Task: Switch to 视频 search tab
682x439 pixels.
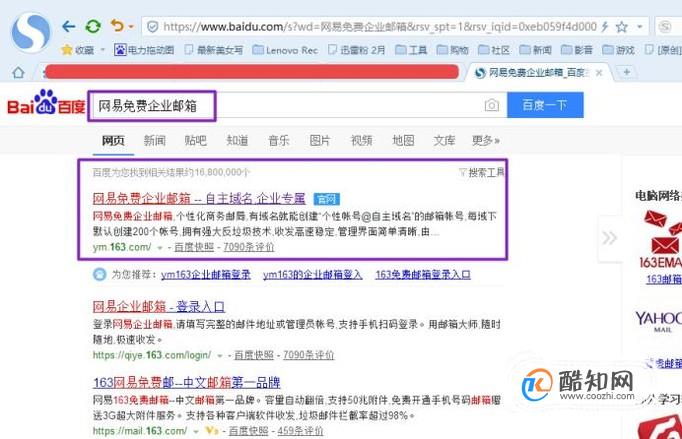Action: coord(361,141)
